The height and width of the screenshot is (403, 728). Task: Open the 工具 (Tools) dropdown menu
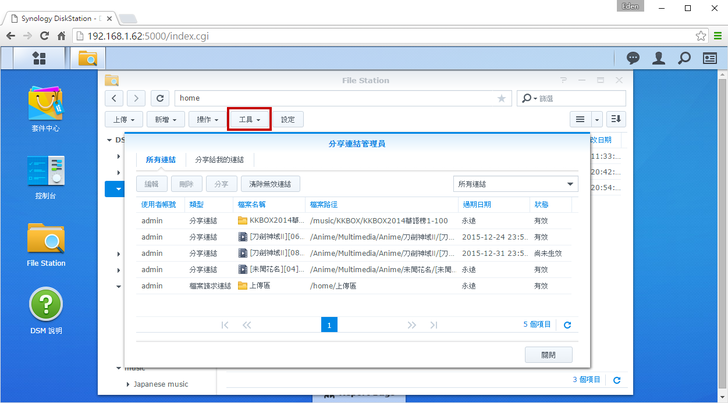(x=249, y=119)
